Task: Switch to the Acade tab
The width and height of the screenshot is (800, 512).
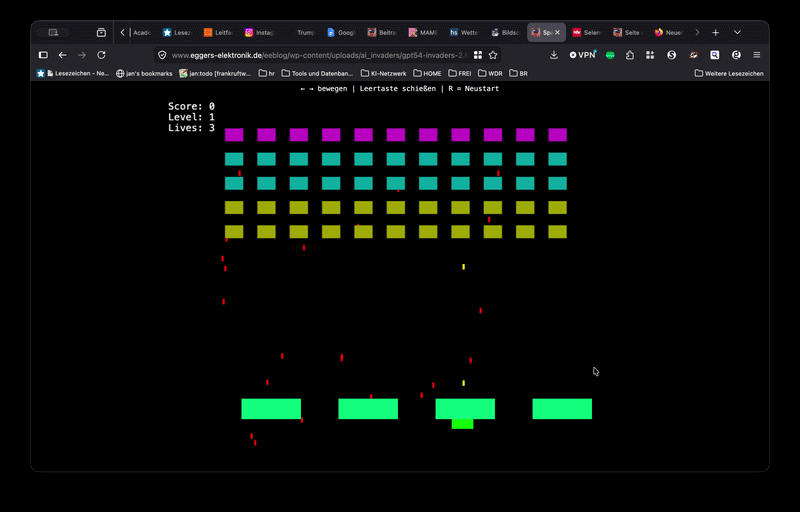Action: pyautogui.click(x=141, y=33)
